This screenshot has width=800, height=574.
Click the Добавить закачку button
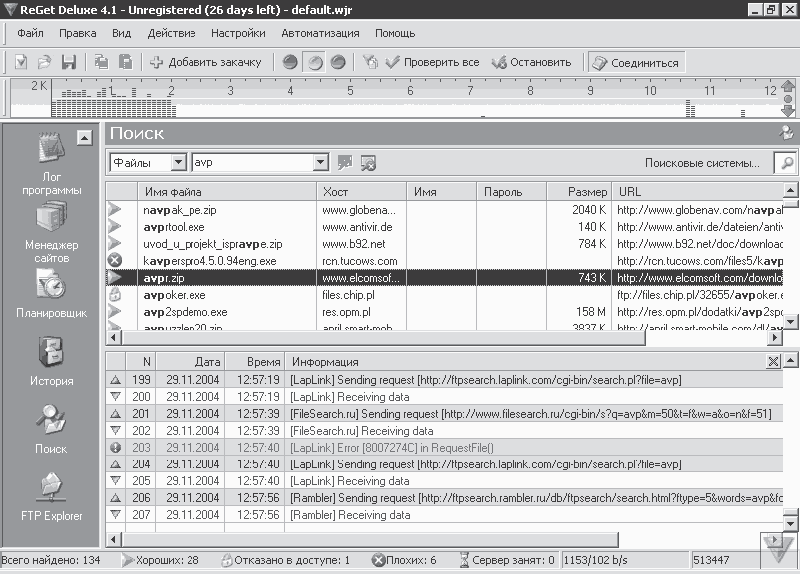coord(205,62)
